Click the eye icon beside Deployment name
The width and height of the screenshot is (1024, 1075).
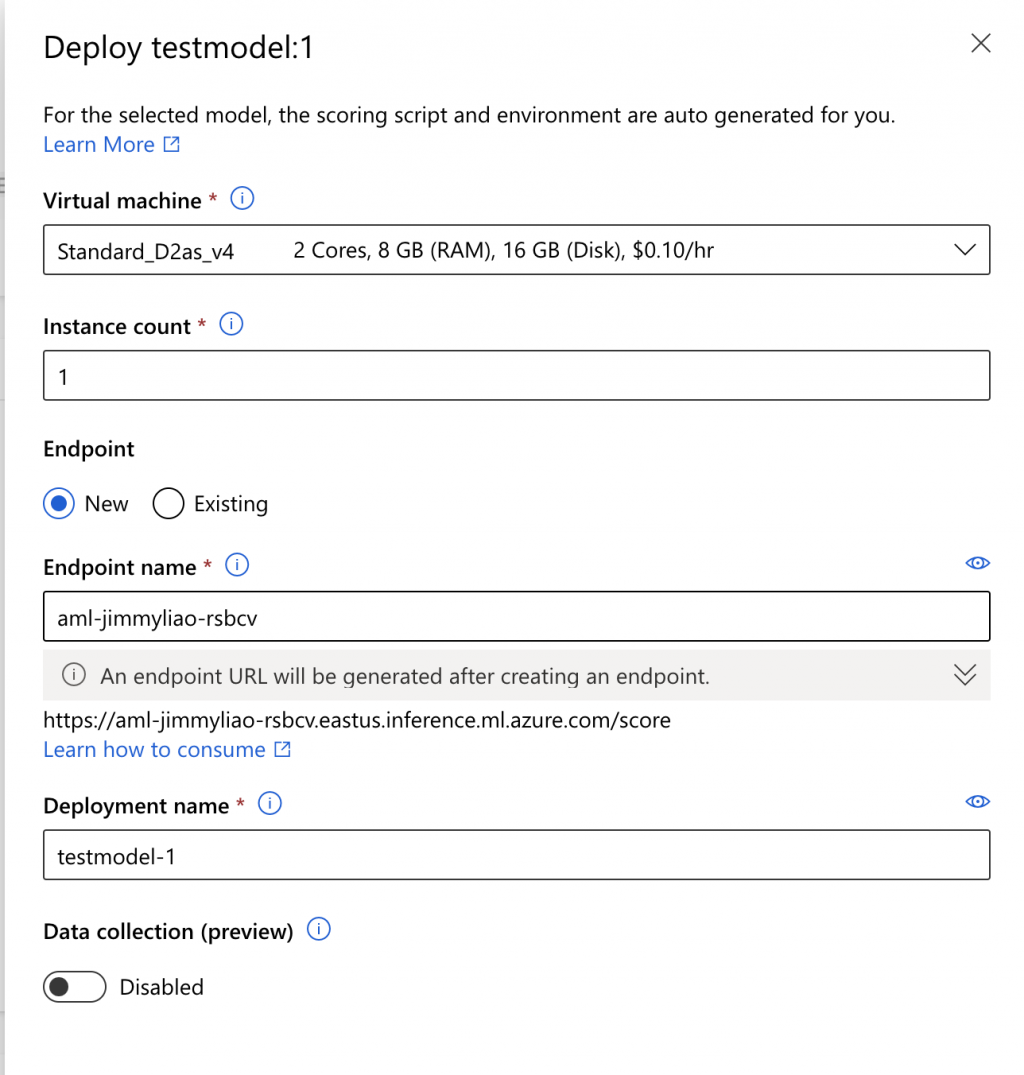(977, 802)
